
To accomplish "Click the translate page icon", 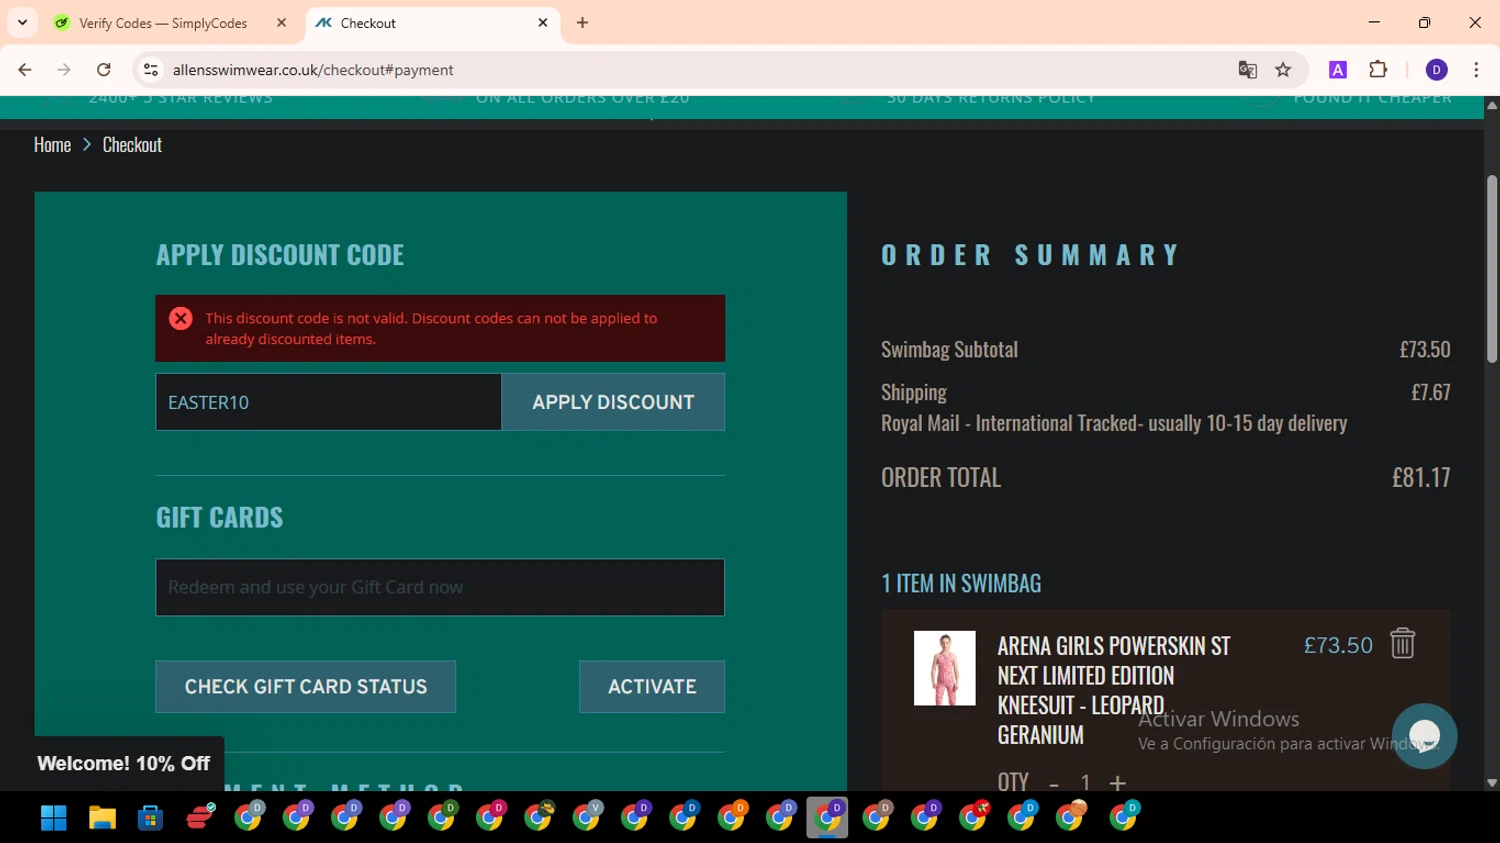I will pyautogui.click(x=1247, y=70).
